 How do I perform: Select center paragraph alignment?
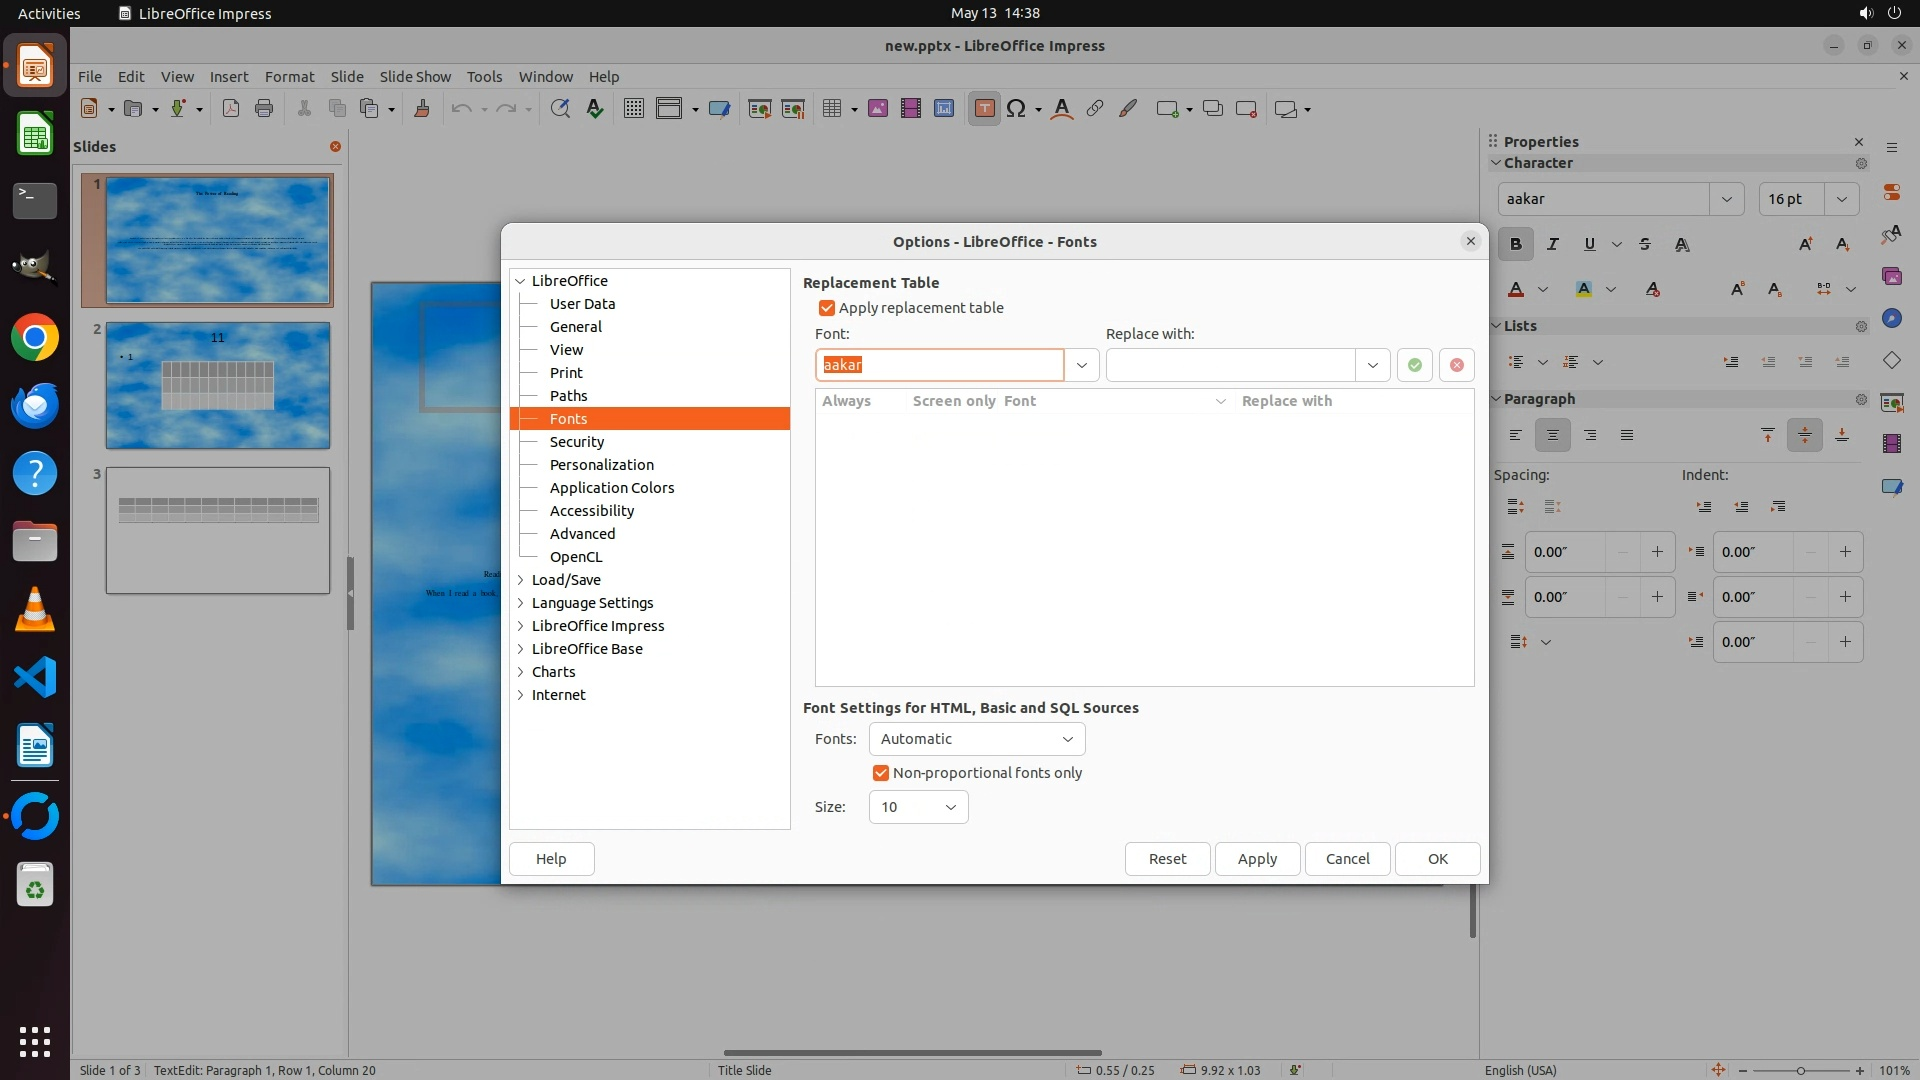click(x=1552, y=435)
